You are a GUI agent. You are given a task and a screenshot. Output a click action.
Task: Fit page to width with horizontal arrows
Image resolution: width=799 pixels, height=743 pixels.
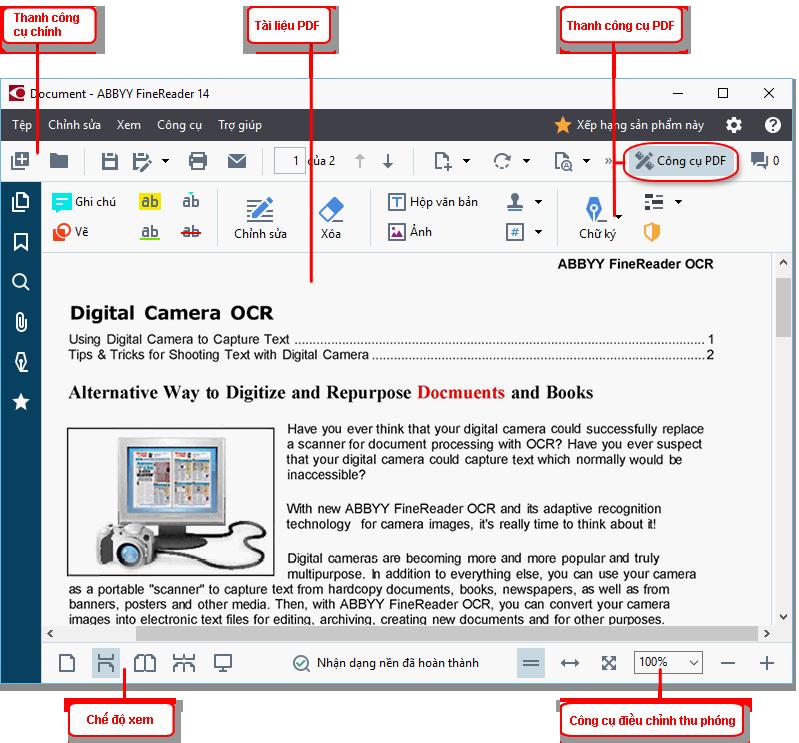pyautogui.click(x=570, y=663)
